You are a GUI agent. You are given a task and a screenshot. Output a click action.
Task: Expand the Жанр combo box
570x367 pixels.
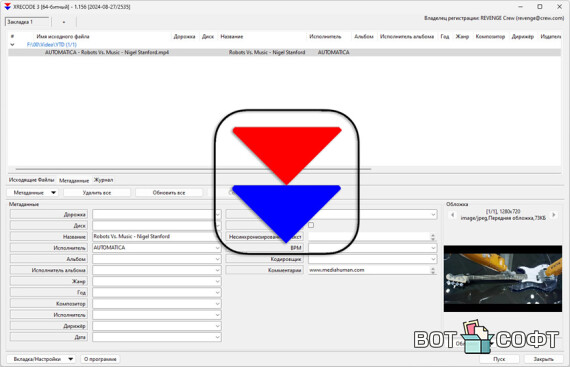coord(217,282)
